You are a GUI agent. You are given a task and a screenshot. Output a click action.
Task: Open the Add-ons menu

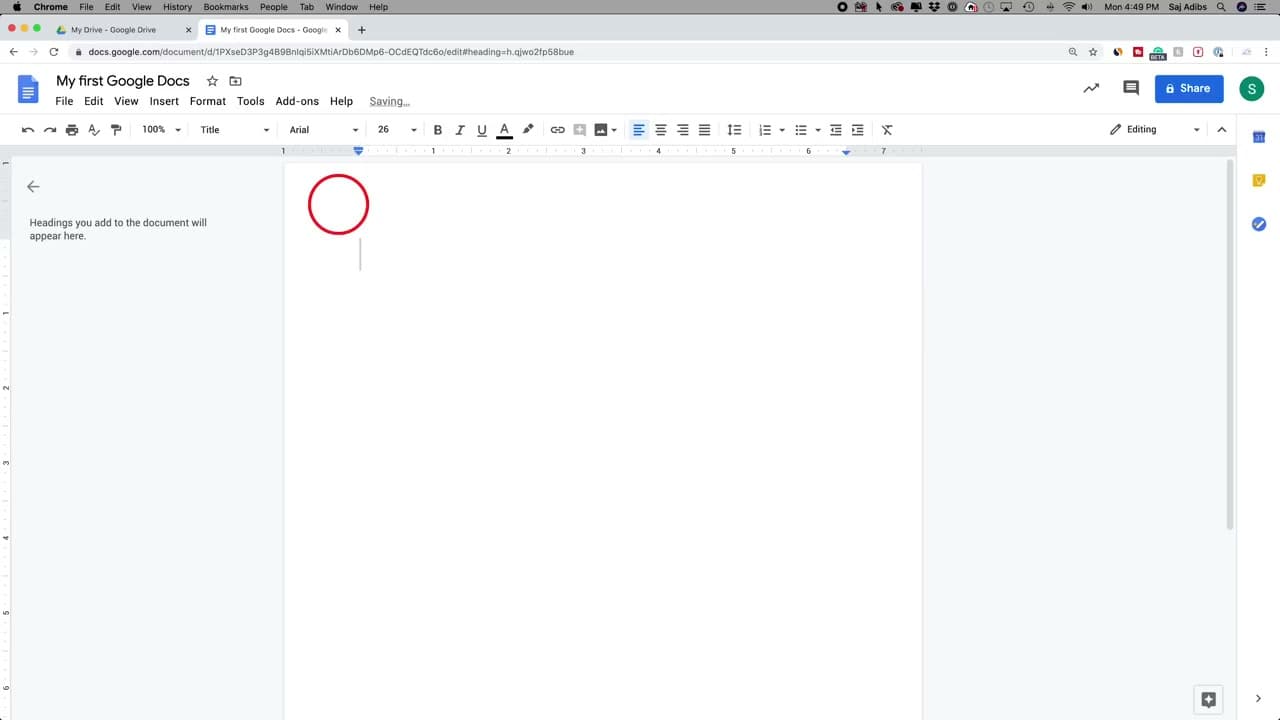tap(297, 101)
